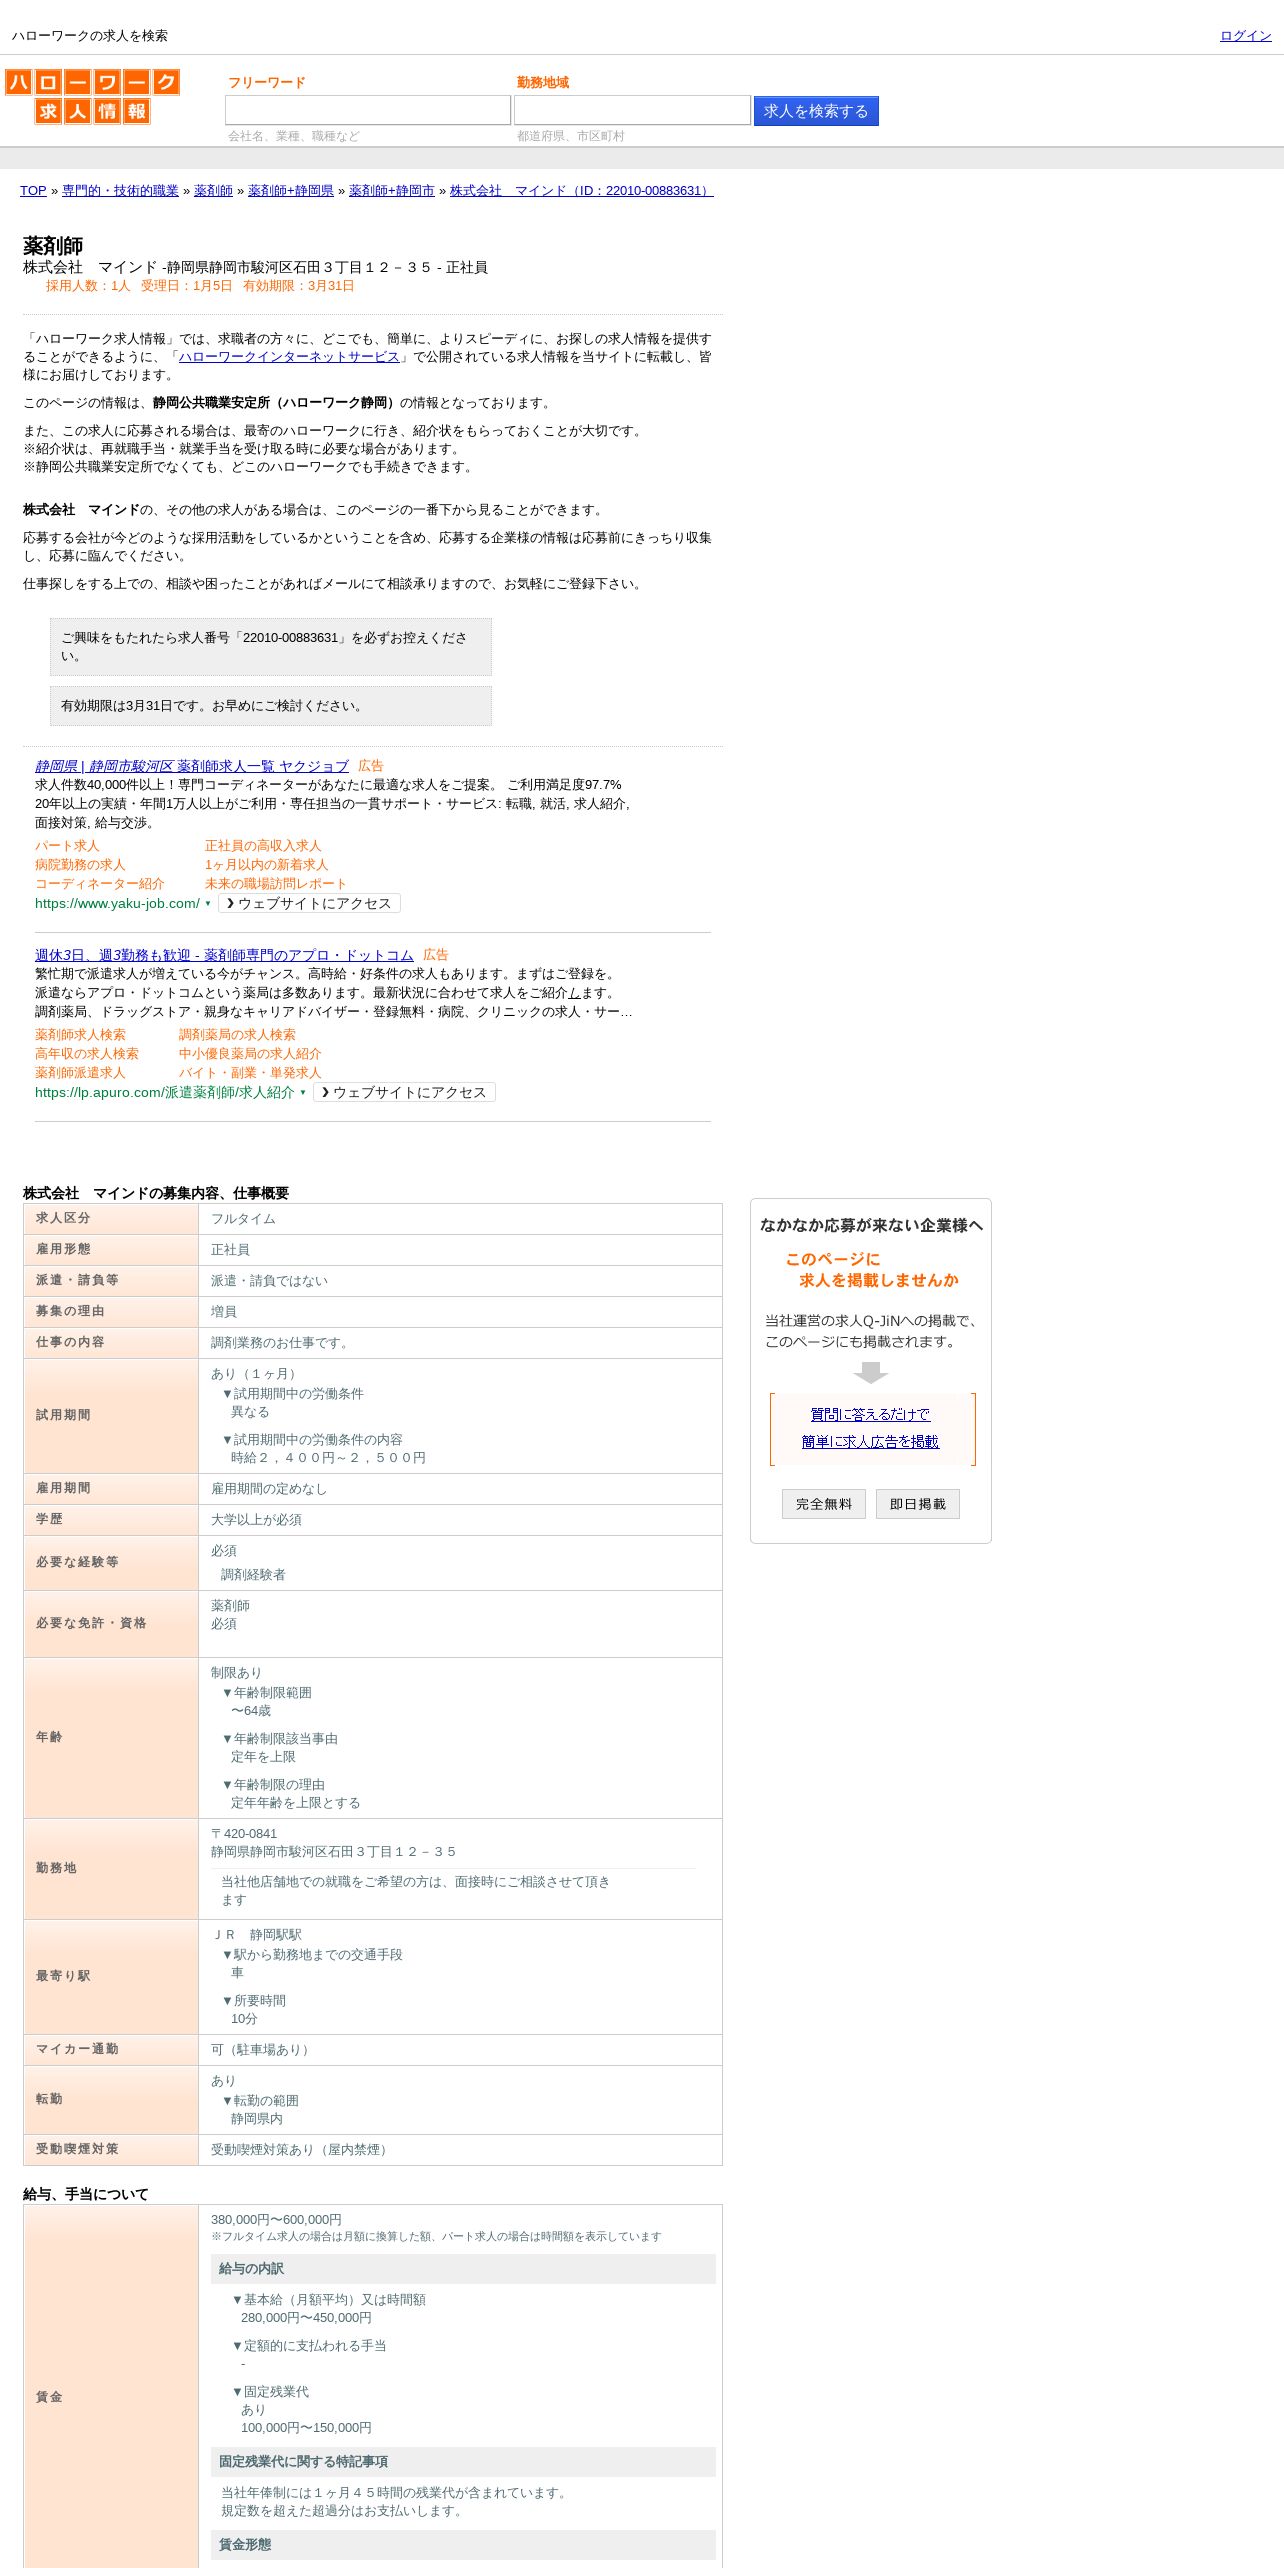Click 高年収の求人検索 ad sublink
This screenshot has width=1284, height=2568.
point(87,1054)
